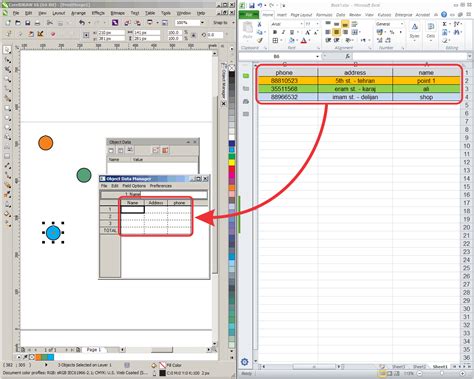This screenshot has width=474, height=379.
Task: Click the Save icon in CorelDRAW toolbar
Action: (28, 23)
